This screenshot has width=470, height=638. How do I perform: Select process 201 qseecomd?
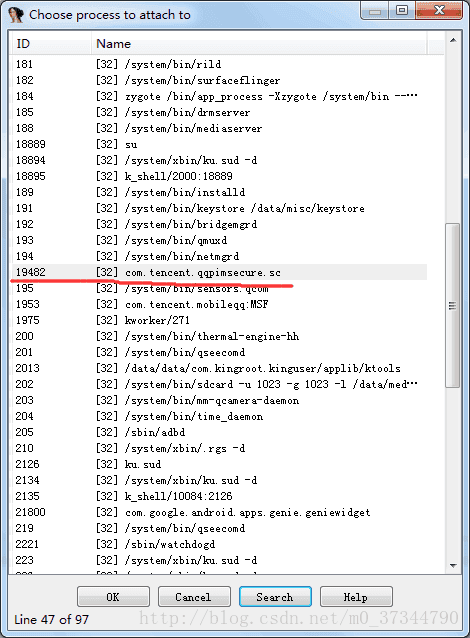219,352
